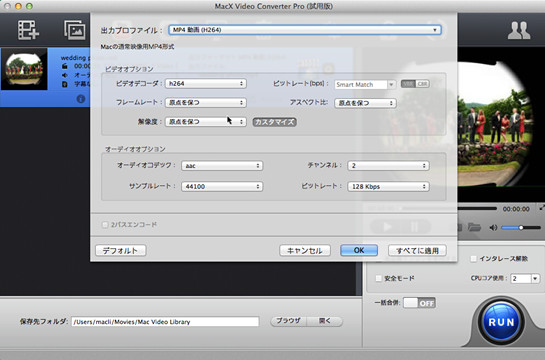Image resolution: width=545 pixels, height=360 pixels.
Task: Click the カスタマイズ button
Action: pyautogui.click(x=275, y=122)
